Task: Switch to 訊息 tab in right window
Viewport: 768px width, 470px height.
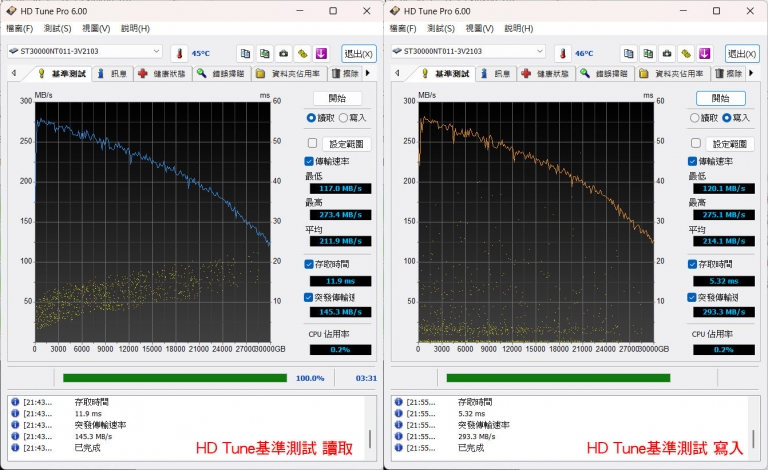Action: (497, 73)
